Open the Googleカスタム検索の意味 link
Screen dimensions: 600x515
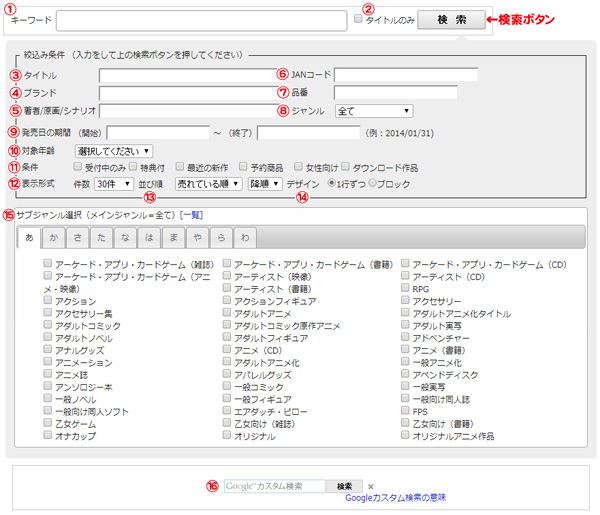coord(396,498)
